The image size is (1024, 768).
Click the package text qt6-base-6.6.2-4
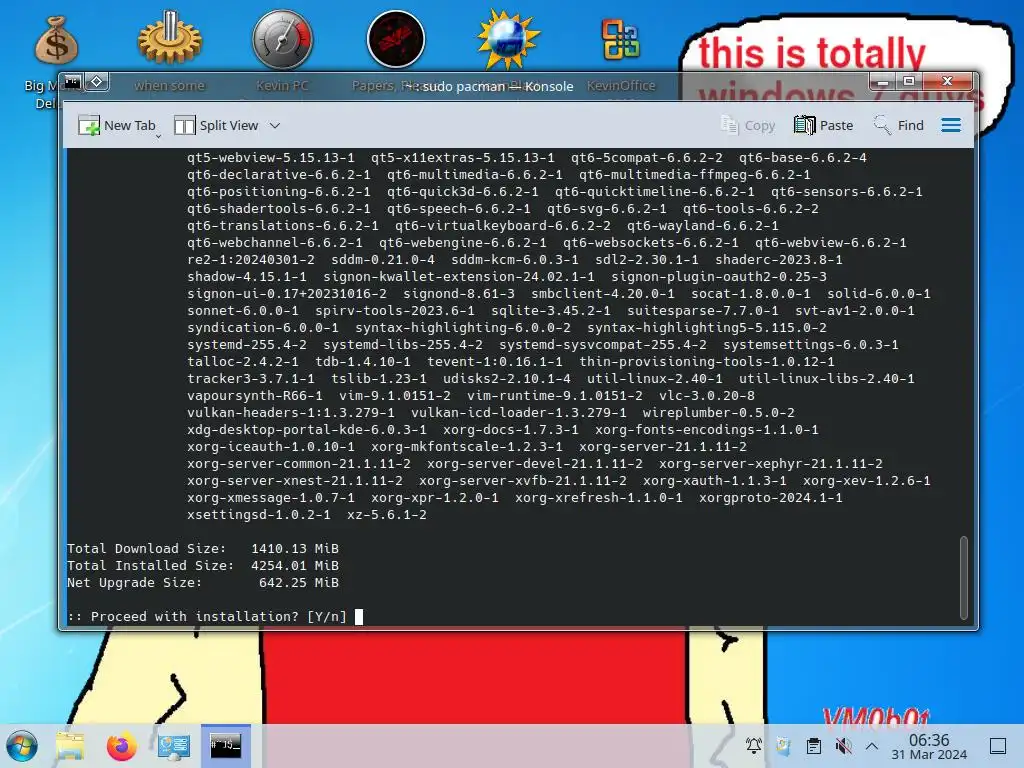coord(803,158)
